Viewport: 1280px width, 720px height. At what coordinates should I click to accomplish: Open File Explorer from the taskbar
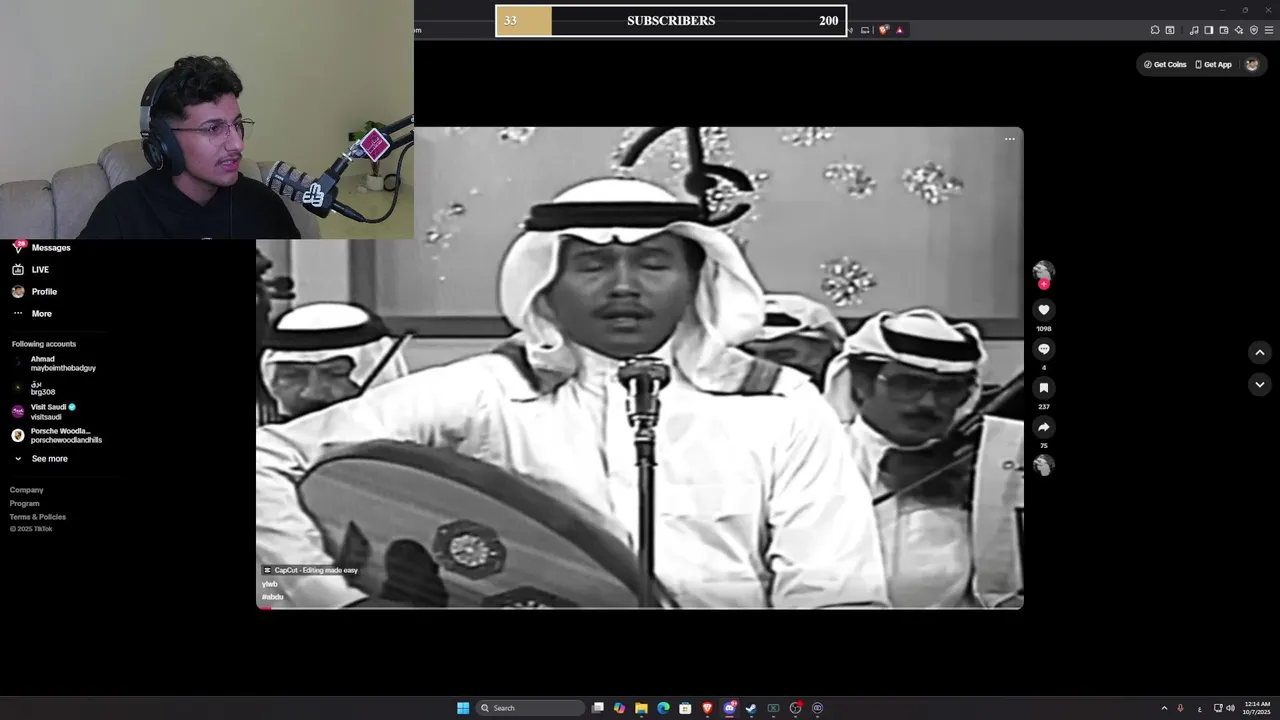[641, 708]
